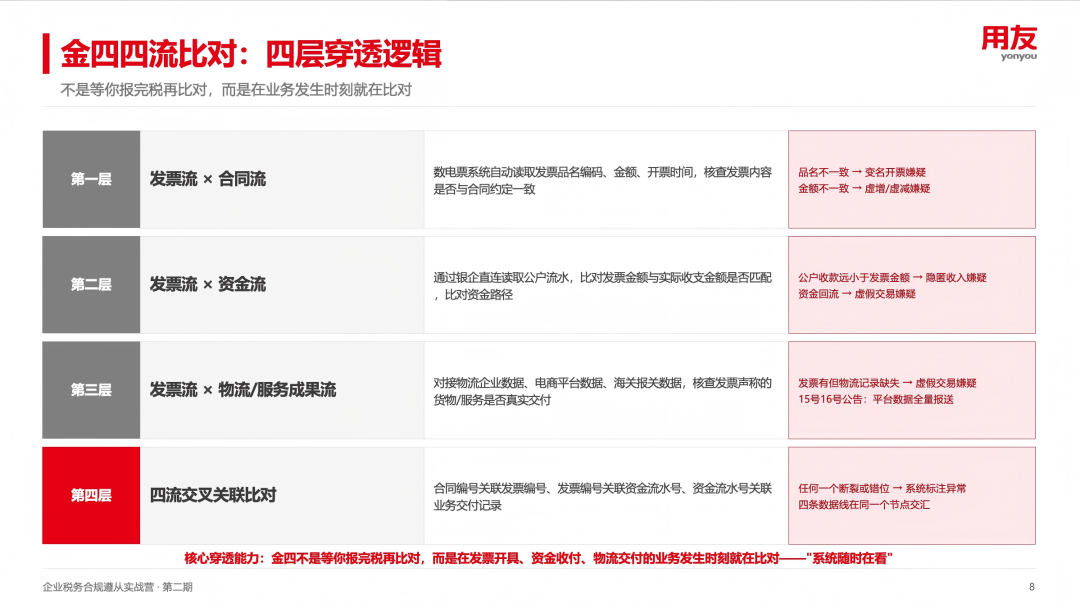Click the 发票流 × 物流/服务成果流 heading

242,390
